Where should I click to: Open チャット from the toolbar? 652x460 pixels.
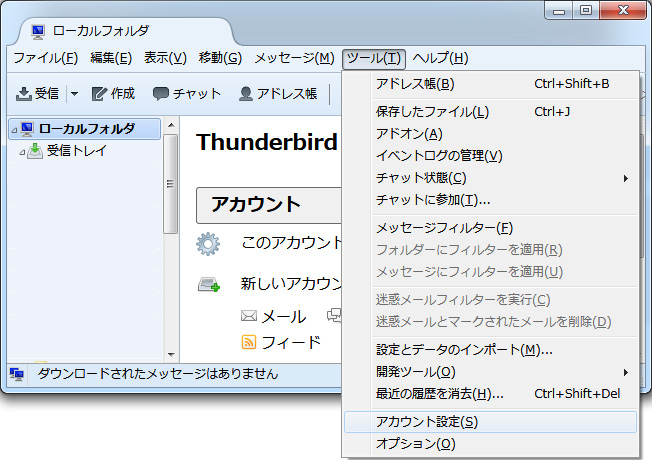(x=187, y=94)
